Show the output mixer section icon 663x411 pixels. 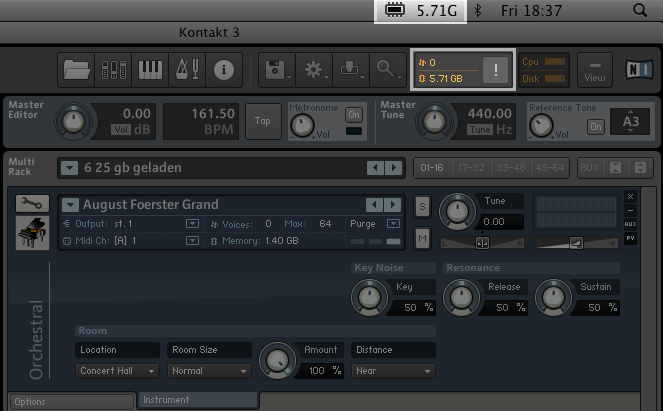point(113,70)
